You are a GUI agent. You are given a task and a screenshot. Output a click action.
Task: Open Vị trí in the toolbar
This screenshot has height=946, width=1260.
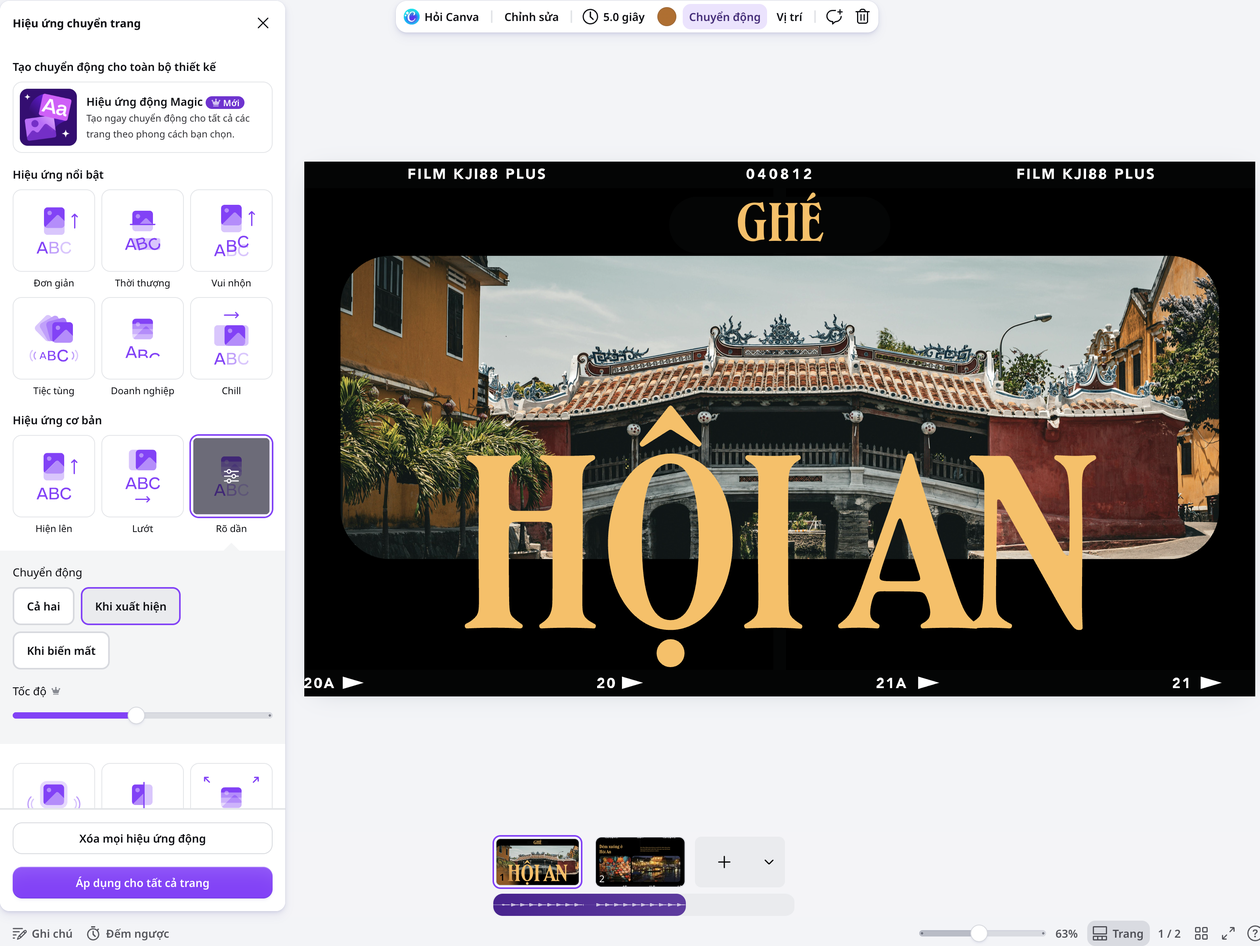[x=789, y=17]
